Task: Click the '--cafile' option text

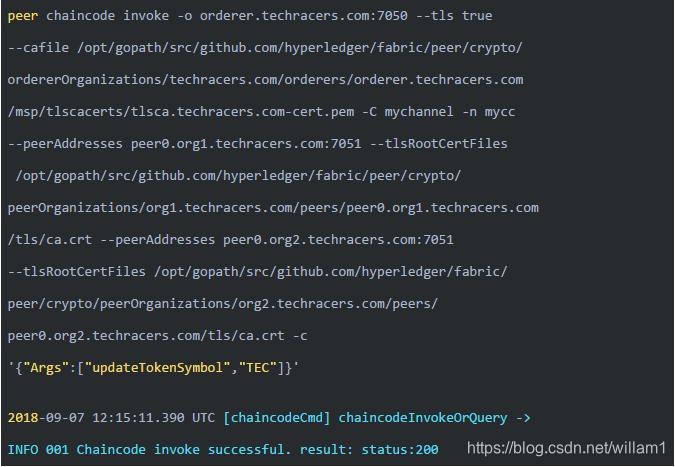Action: click(38, 48)
